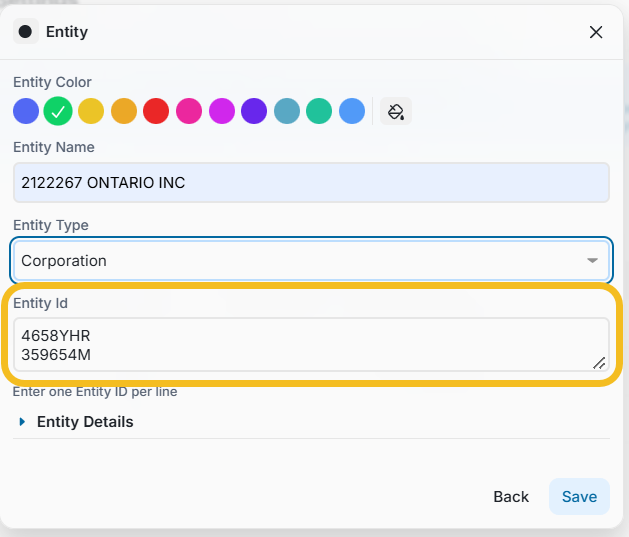This screenshot has width=629, height=537.
Task: Select the indigo blue entity color
Action: click(26, 111)
